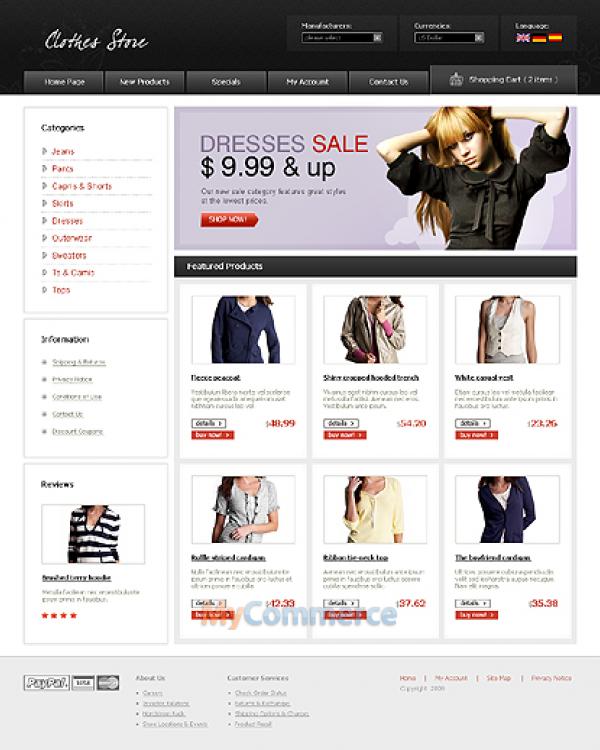Click the brushed terry hoodie review image

pyautogui.click(x=93, y=534)
